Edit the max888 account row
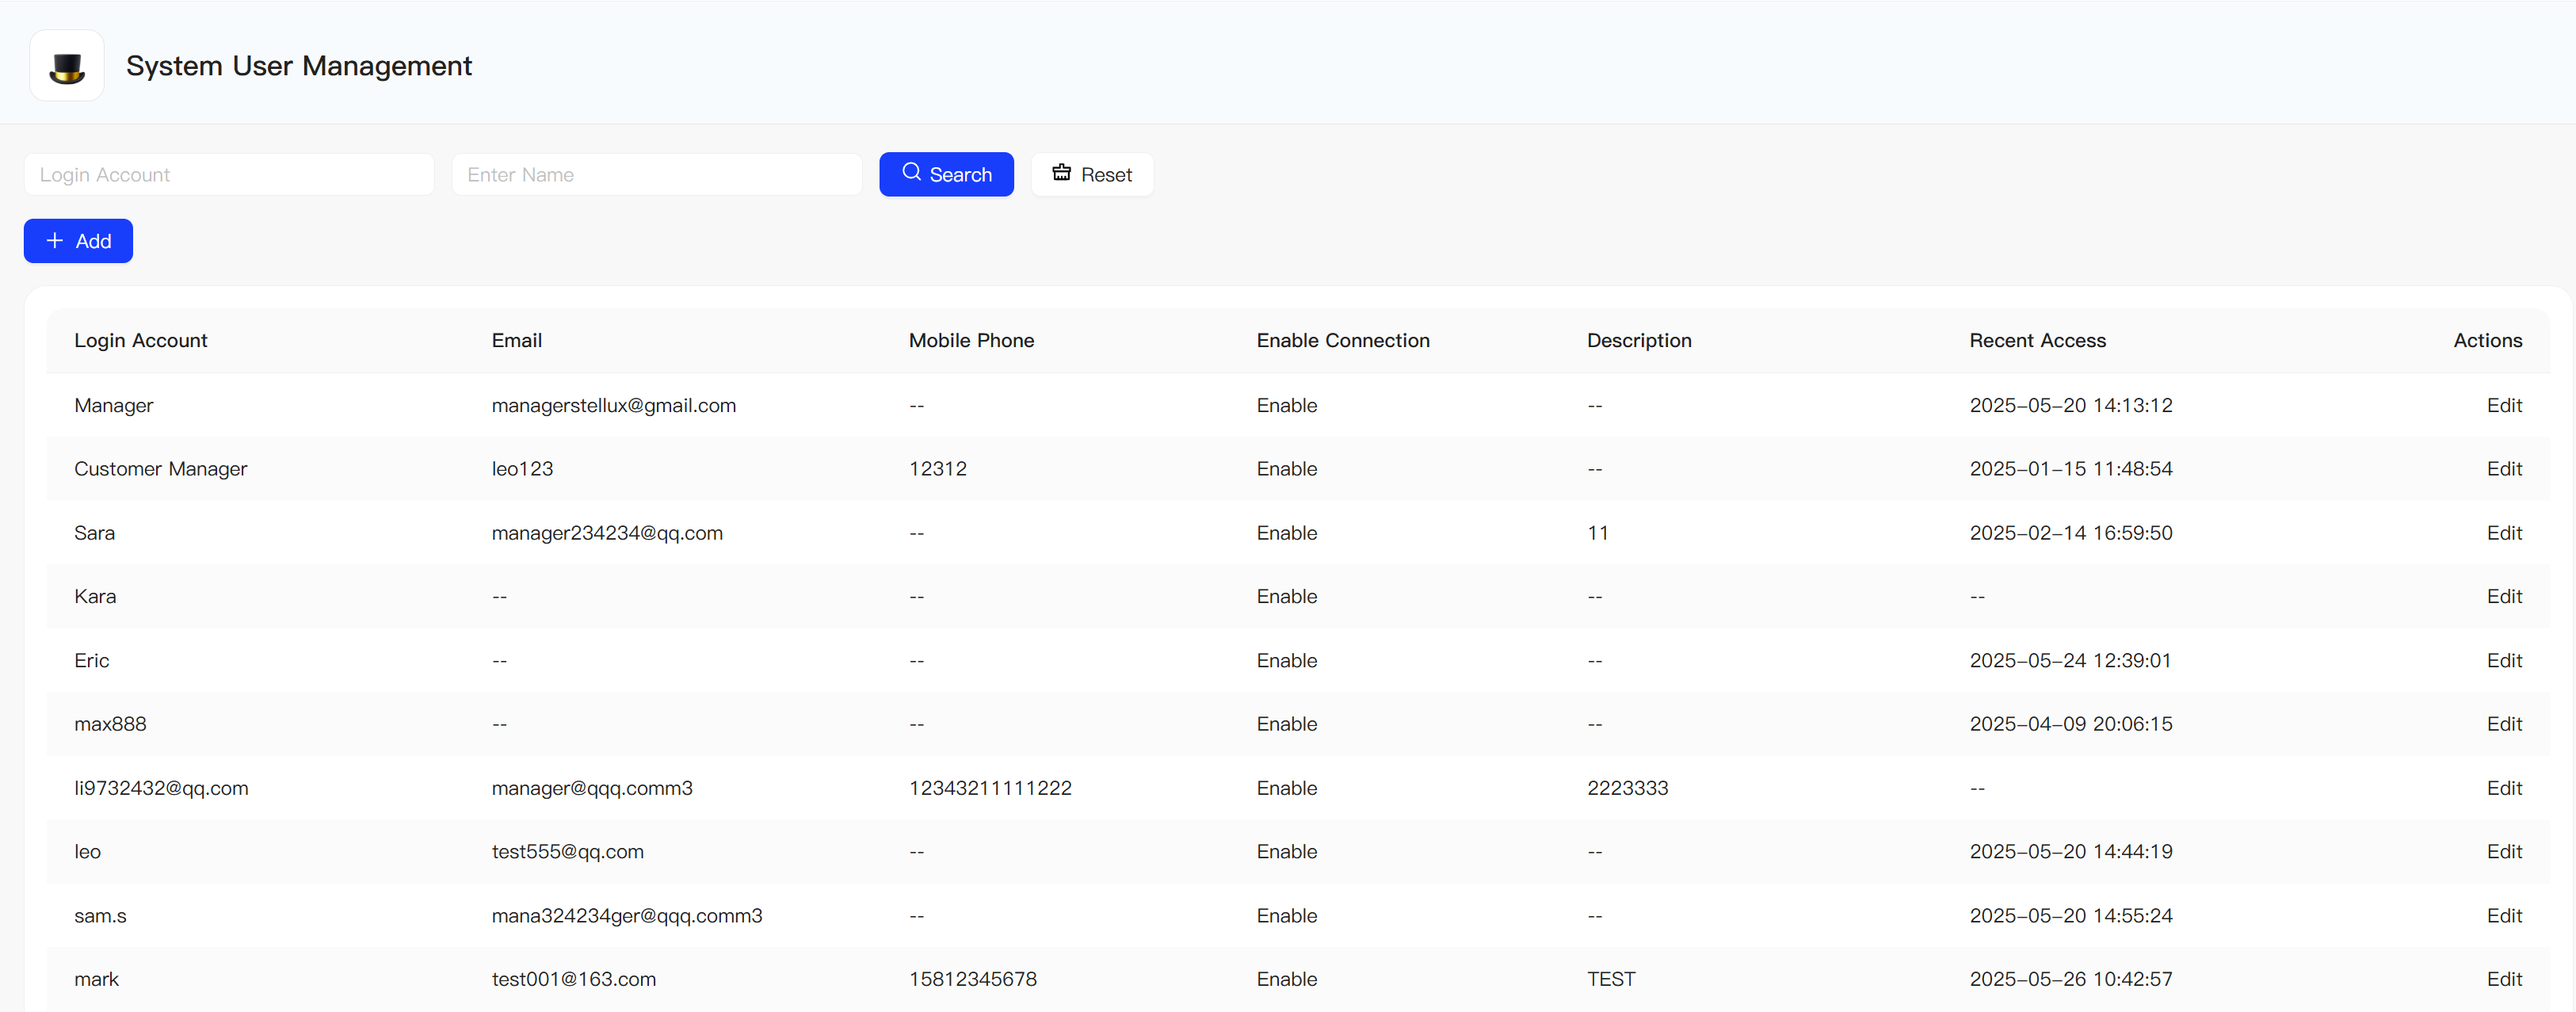Image resolution: width=2576 pixels, height=1012 pixels. tap(2504, 724)
